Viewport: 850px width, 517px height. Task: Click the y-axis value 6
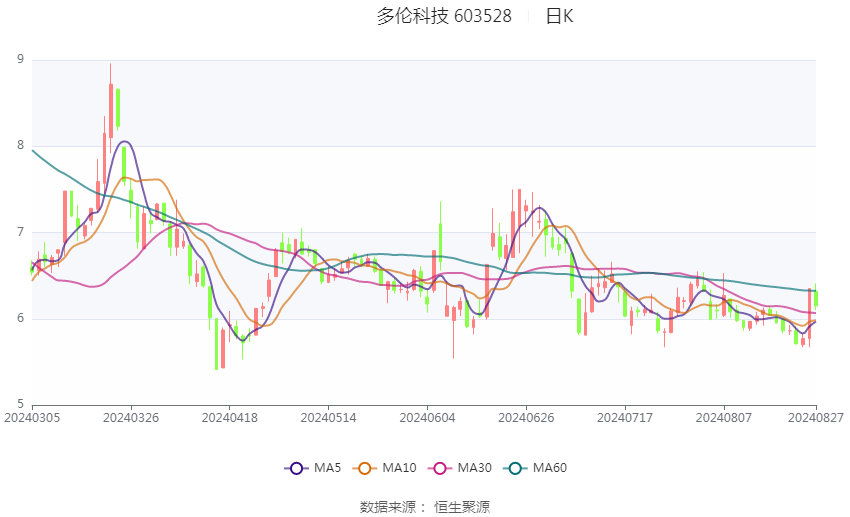coord(21,318)
